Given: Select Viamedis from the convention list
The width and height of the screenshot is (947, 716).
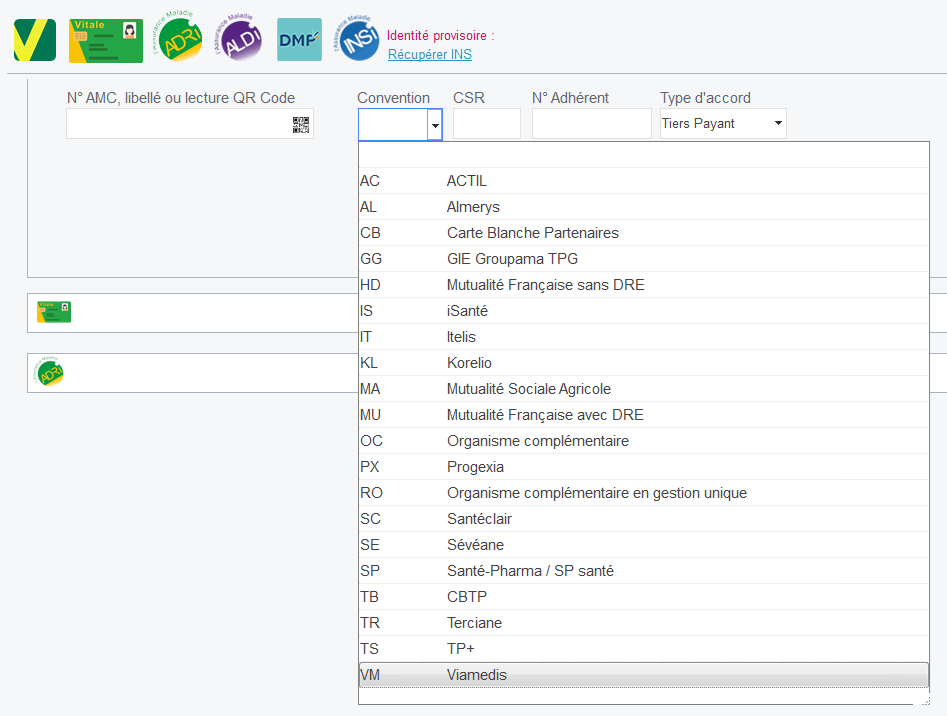Looking at the screenshot, I should (x=476, y=675).
